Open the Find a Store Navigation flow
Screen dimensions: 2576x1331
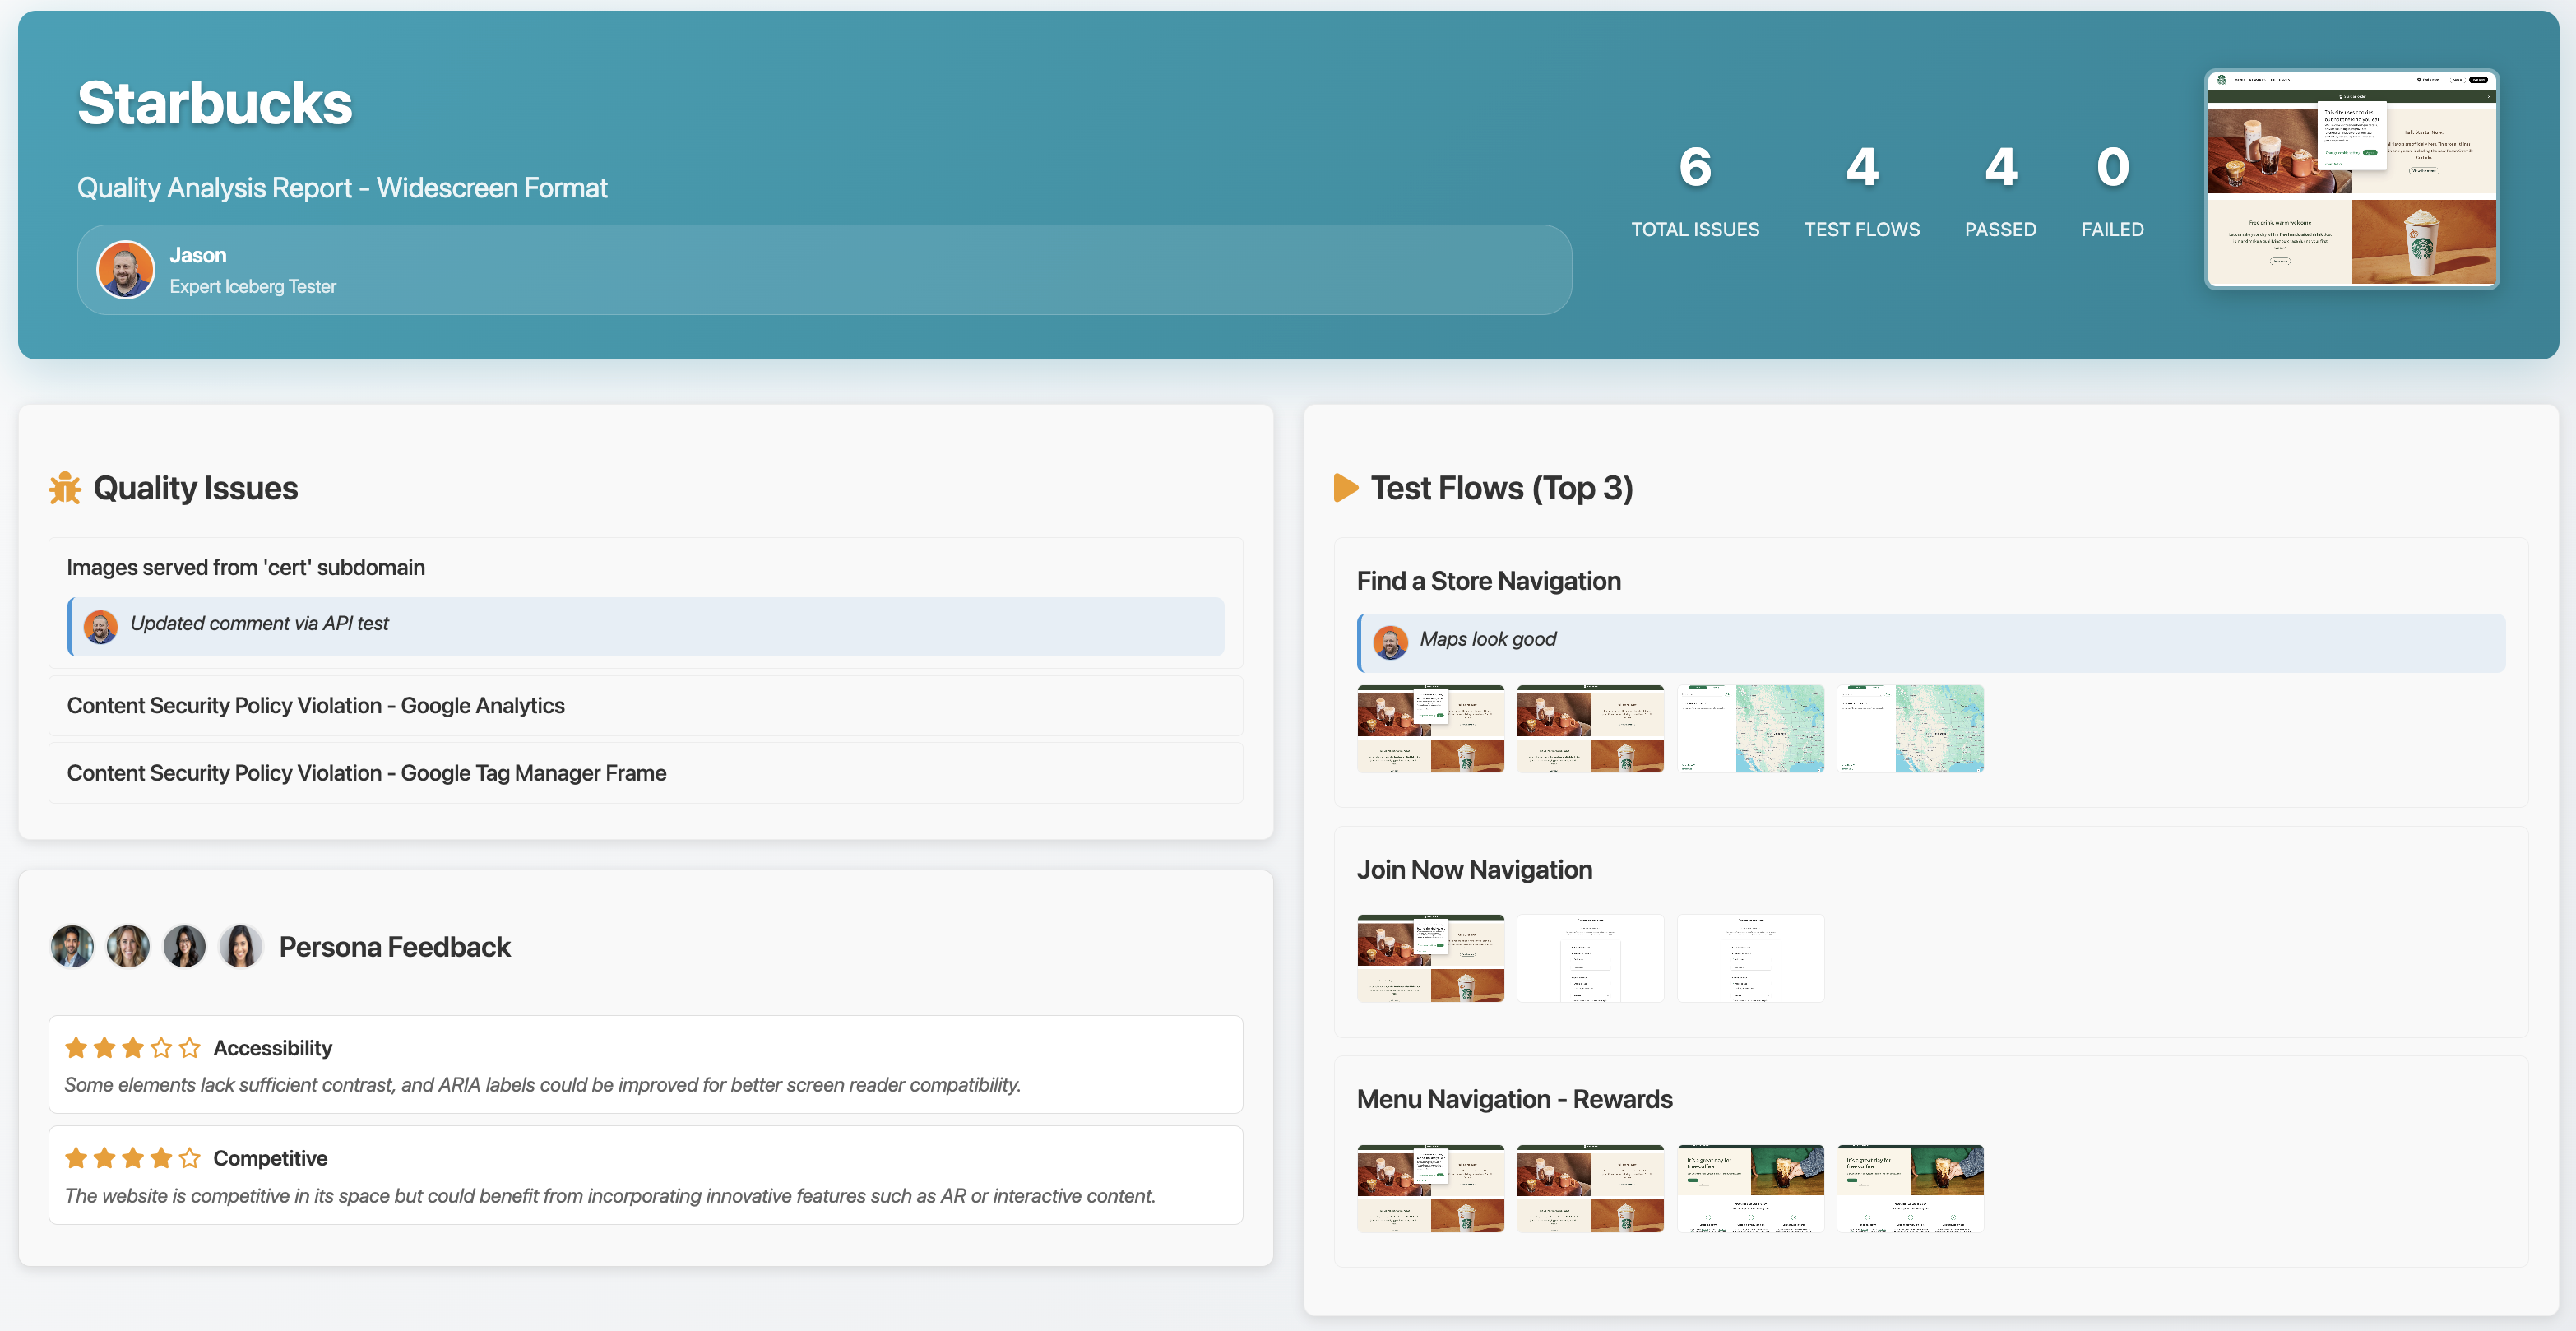(x=1489, y=580)
